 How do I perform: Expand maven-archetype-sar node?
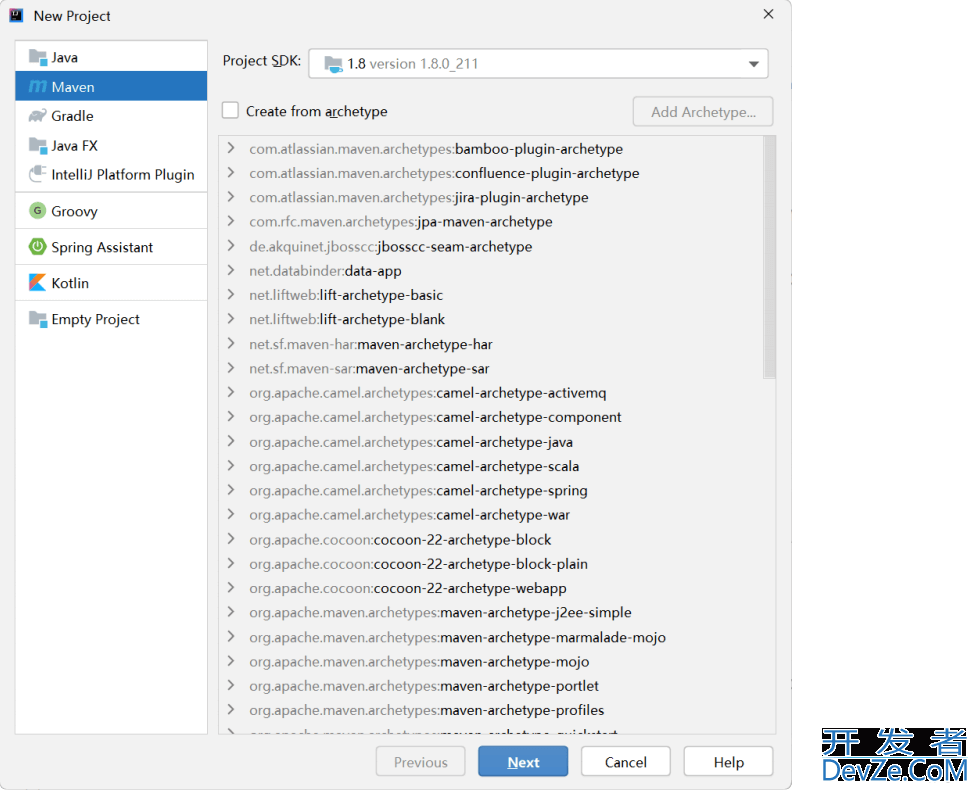tap(231, 368)
